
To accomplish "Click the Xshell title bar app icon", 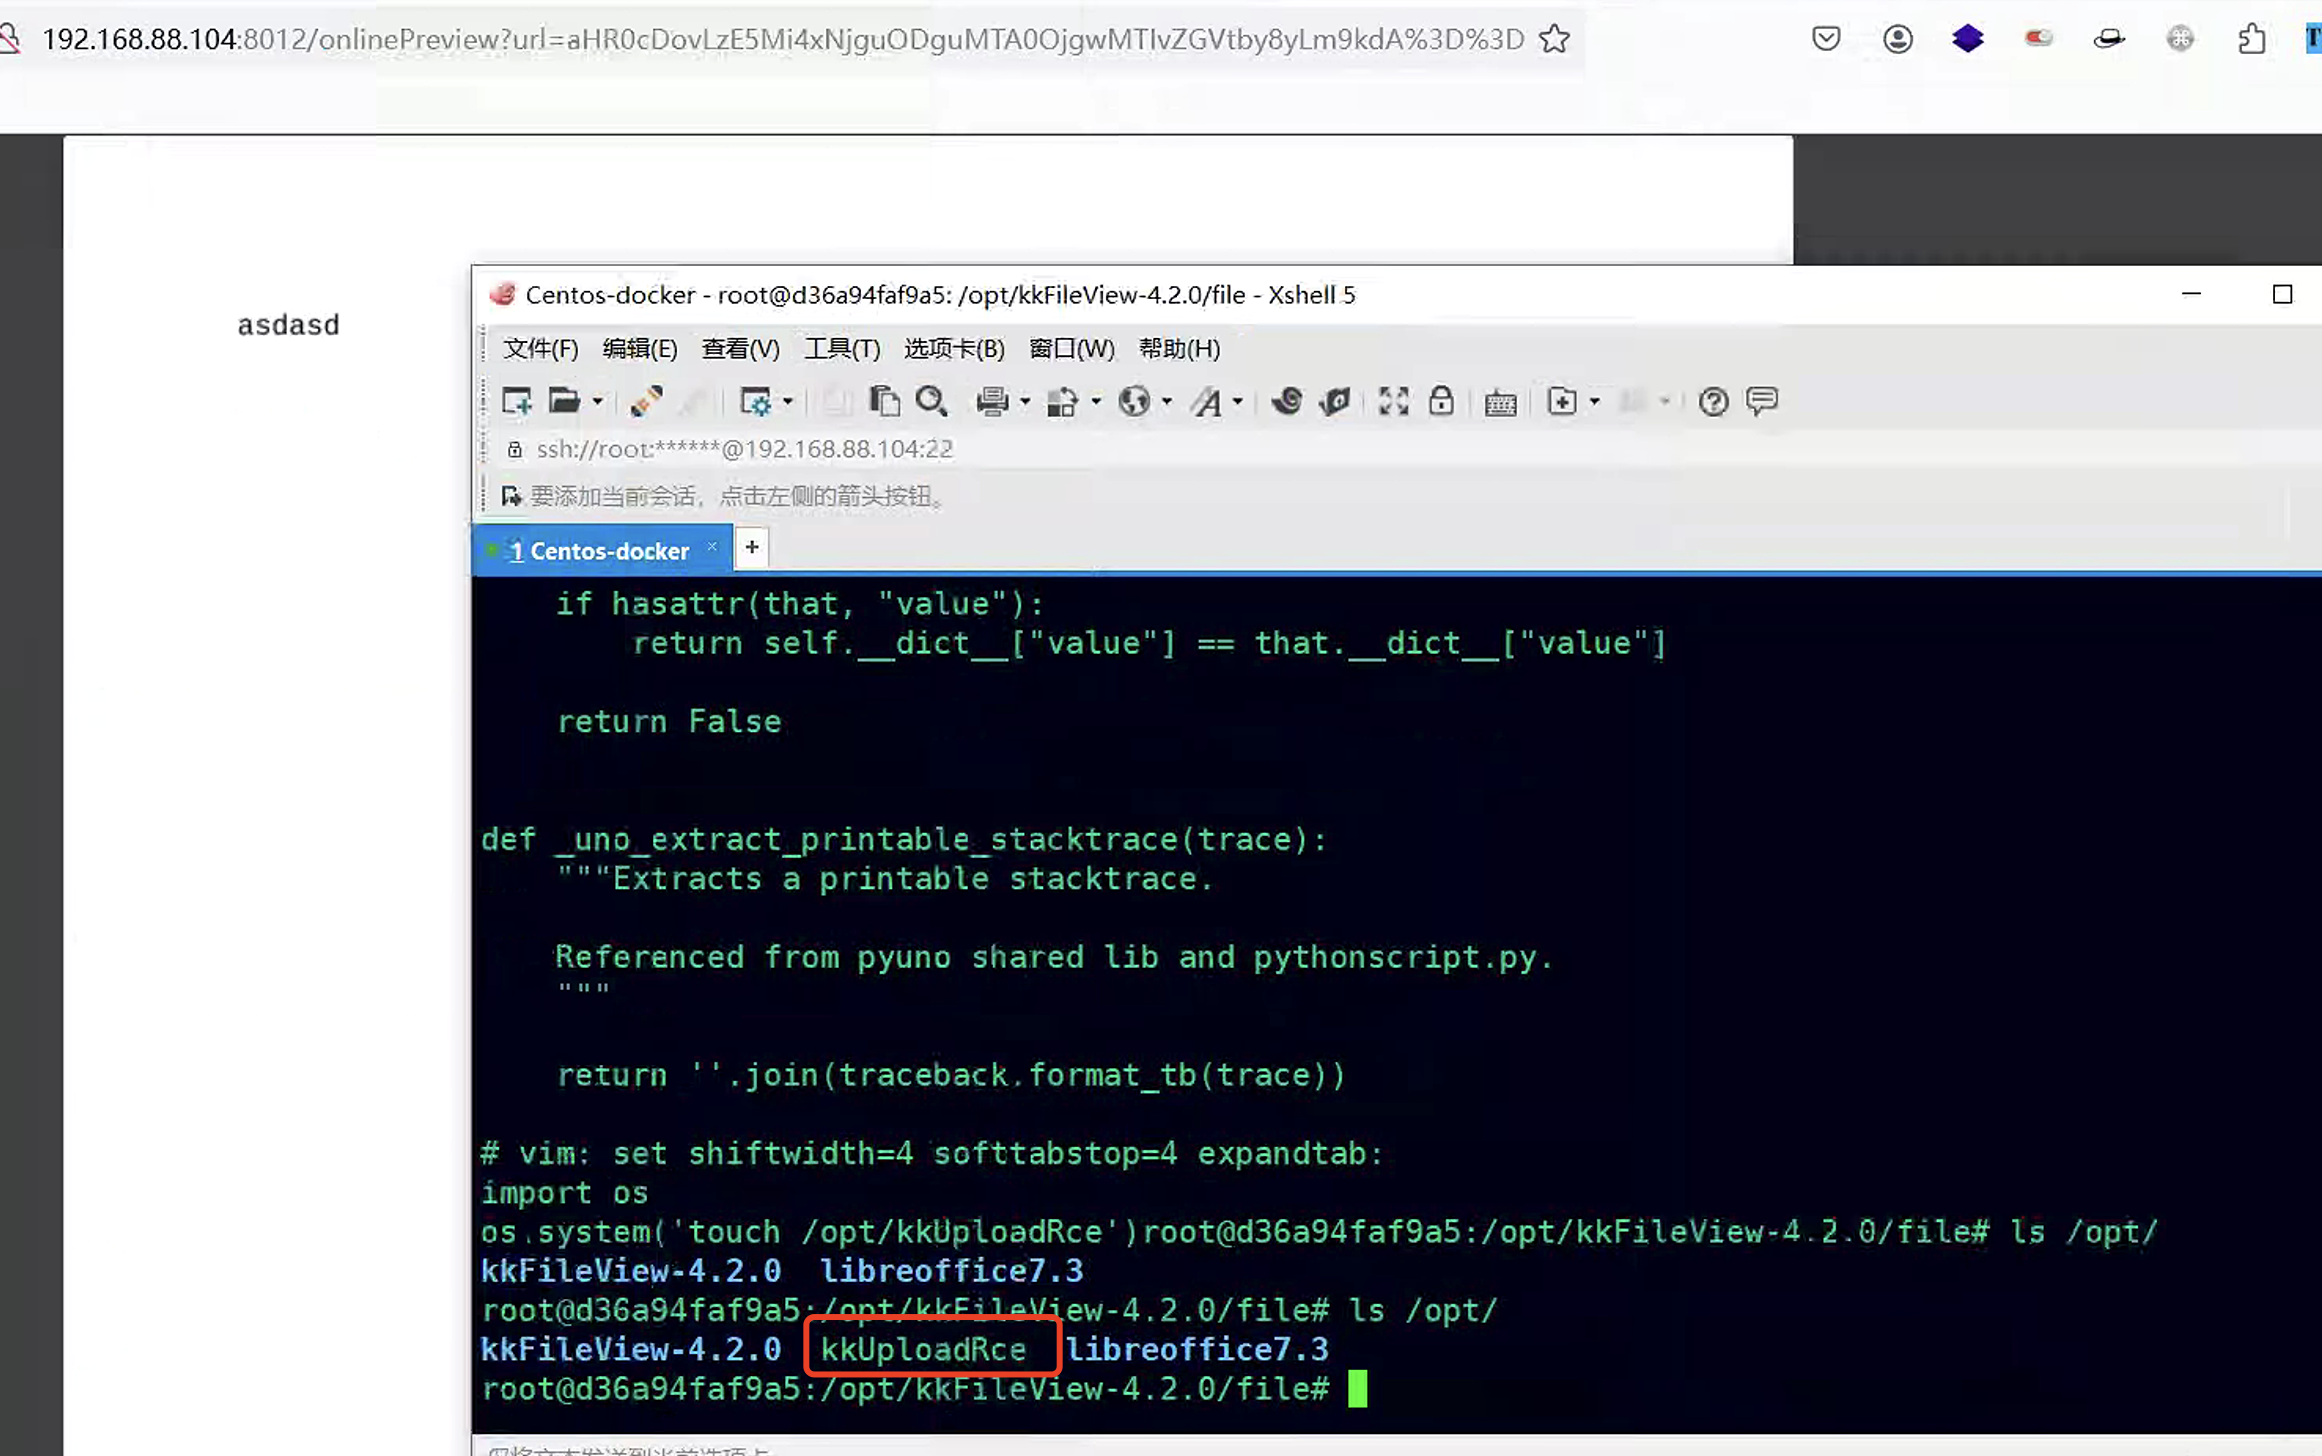I will (502, 294).
